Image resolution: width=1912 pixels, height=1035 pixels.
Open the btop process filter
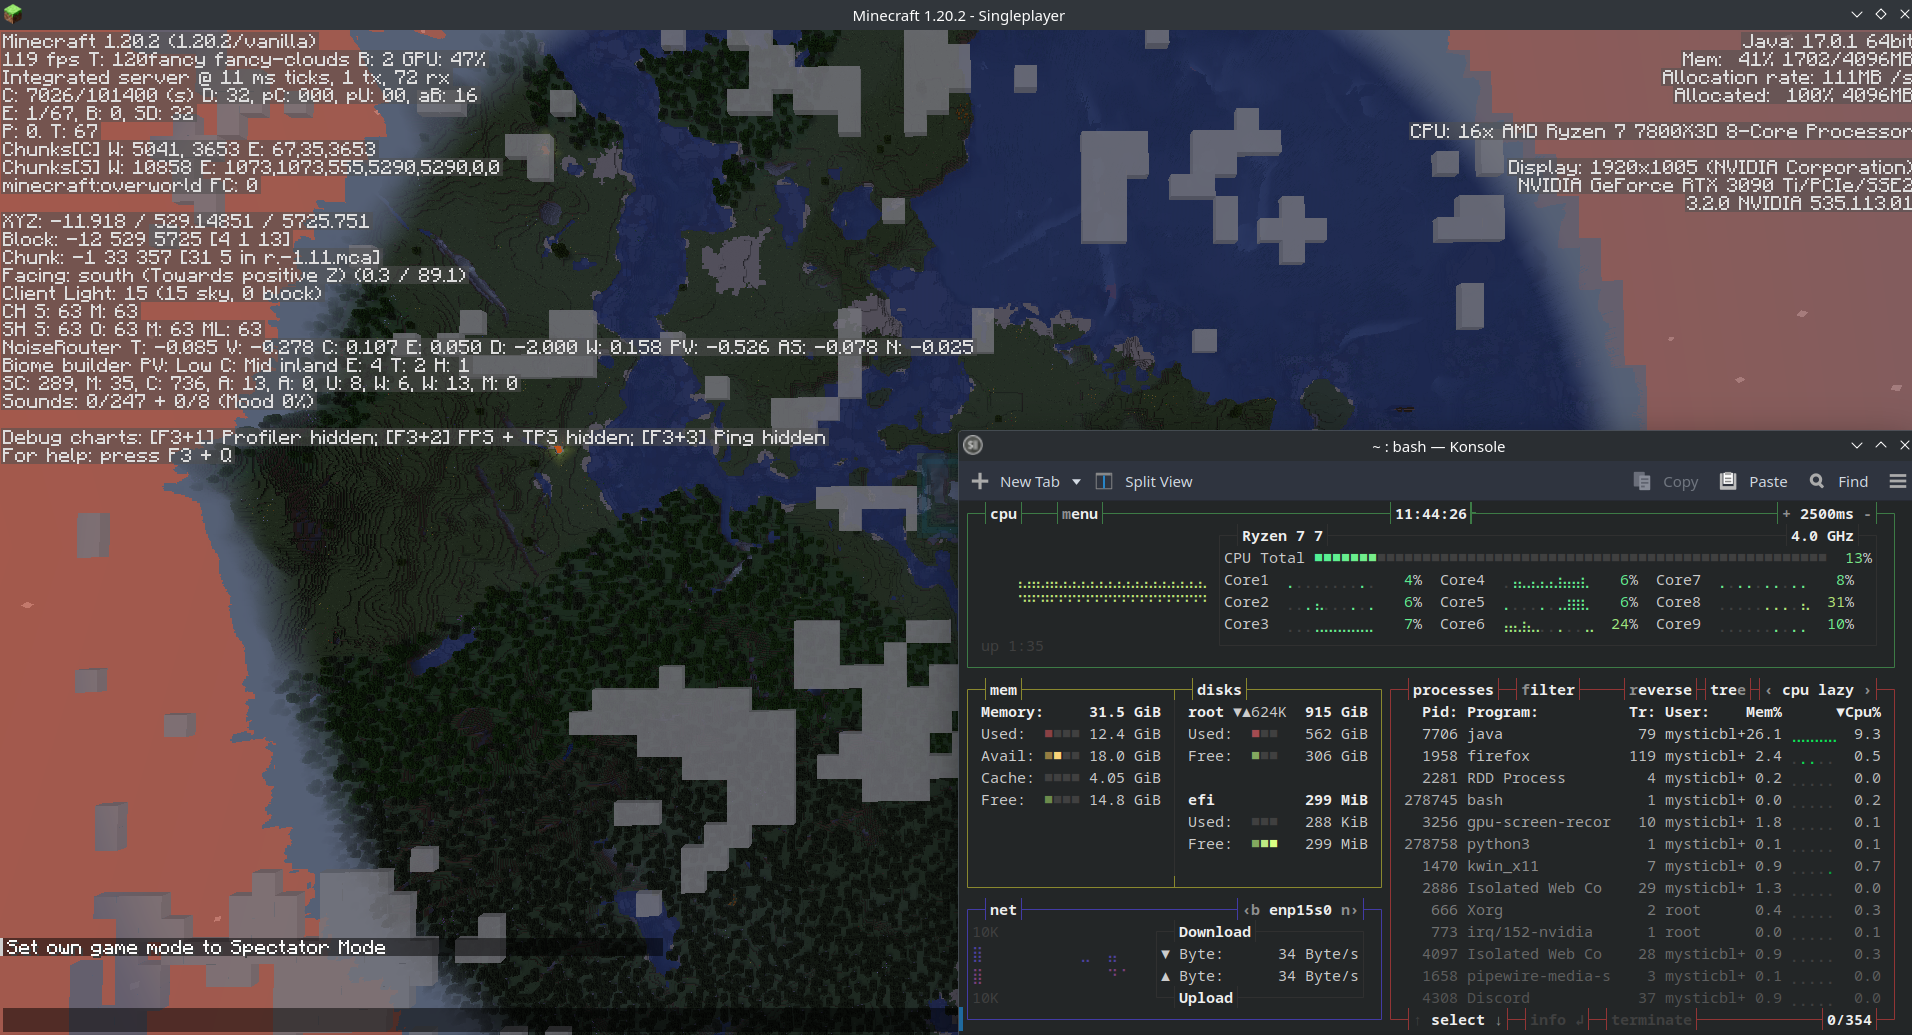tap(1547, 690)
